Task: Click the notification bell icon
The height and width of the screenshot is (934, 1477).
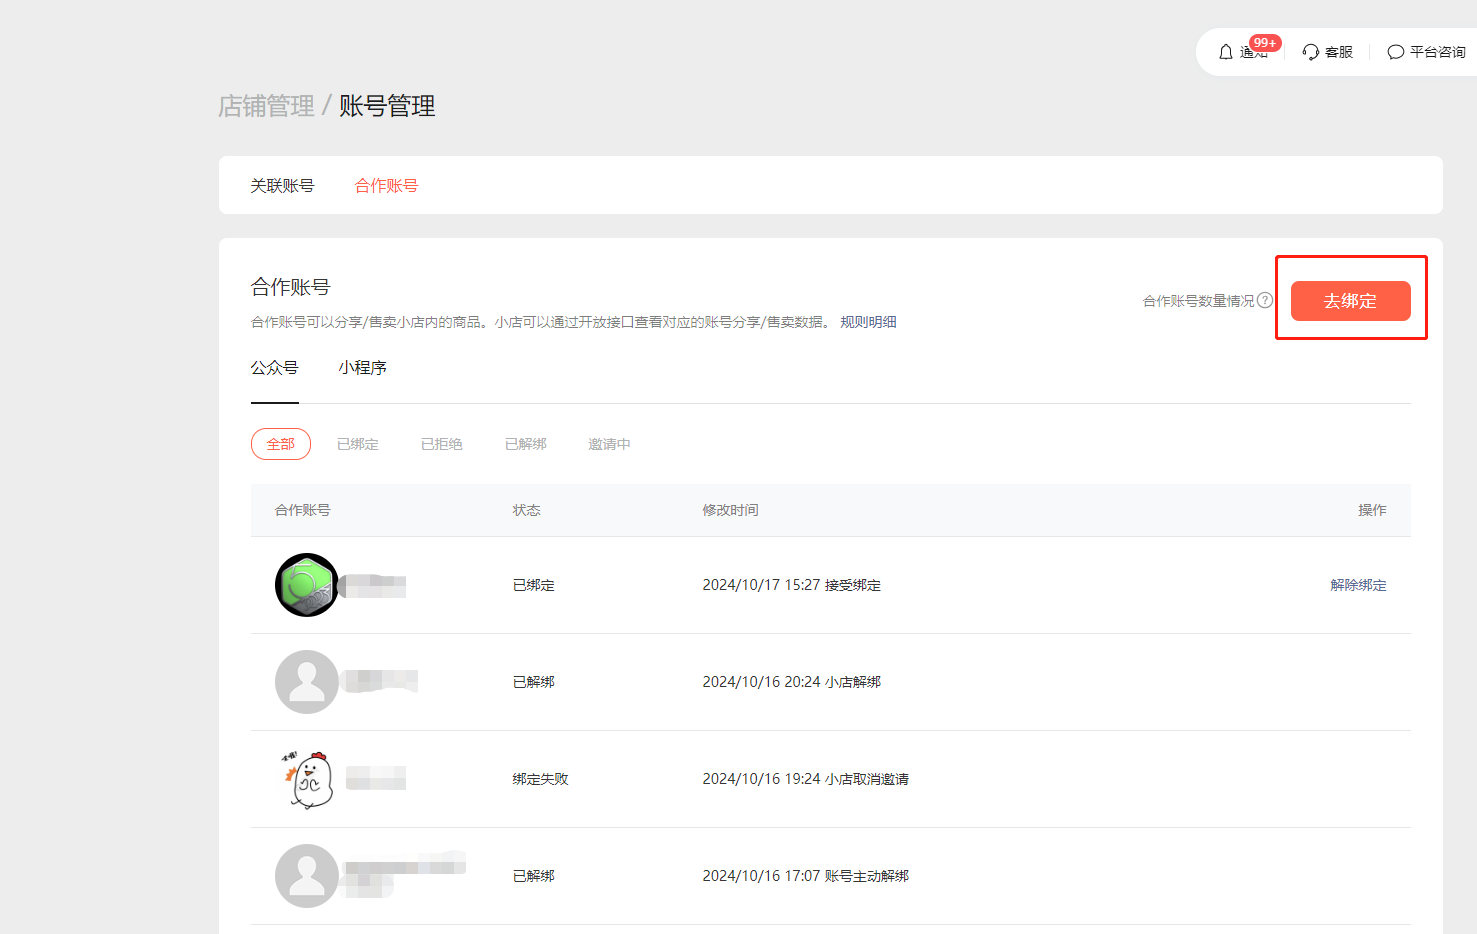Action: (x=1226, y=52)
